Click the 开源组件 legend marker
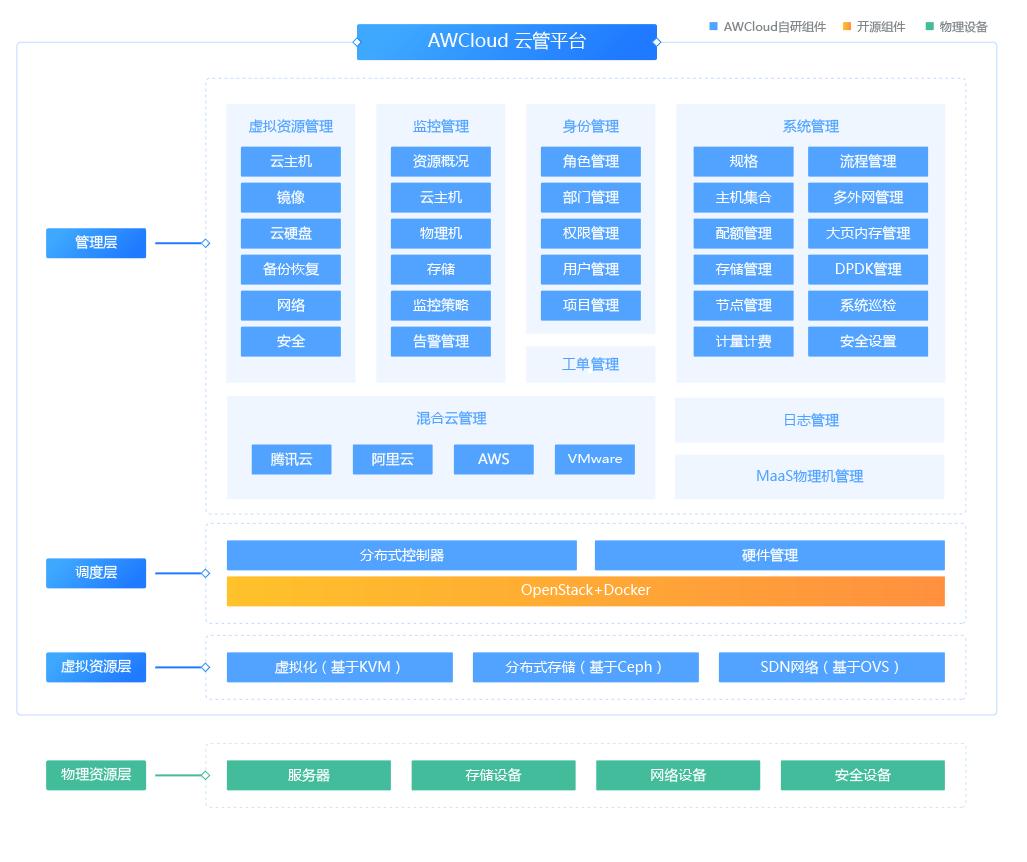This screenshot has height=862, width=1027. pos(845,27)
